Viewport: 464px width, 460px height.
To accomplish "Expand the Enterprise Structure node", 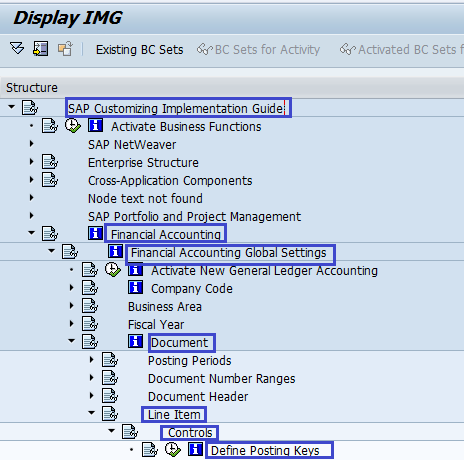I will (31, 162).
